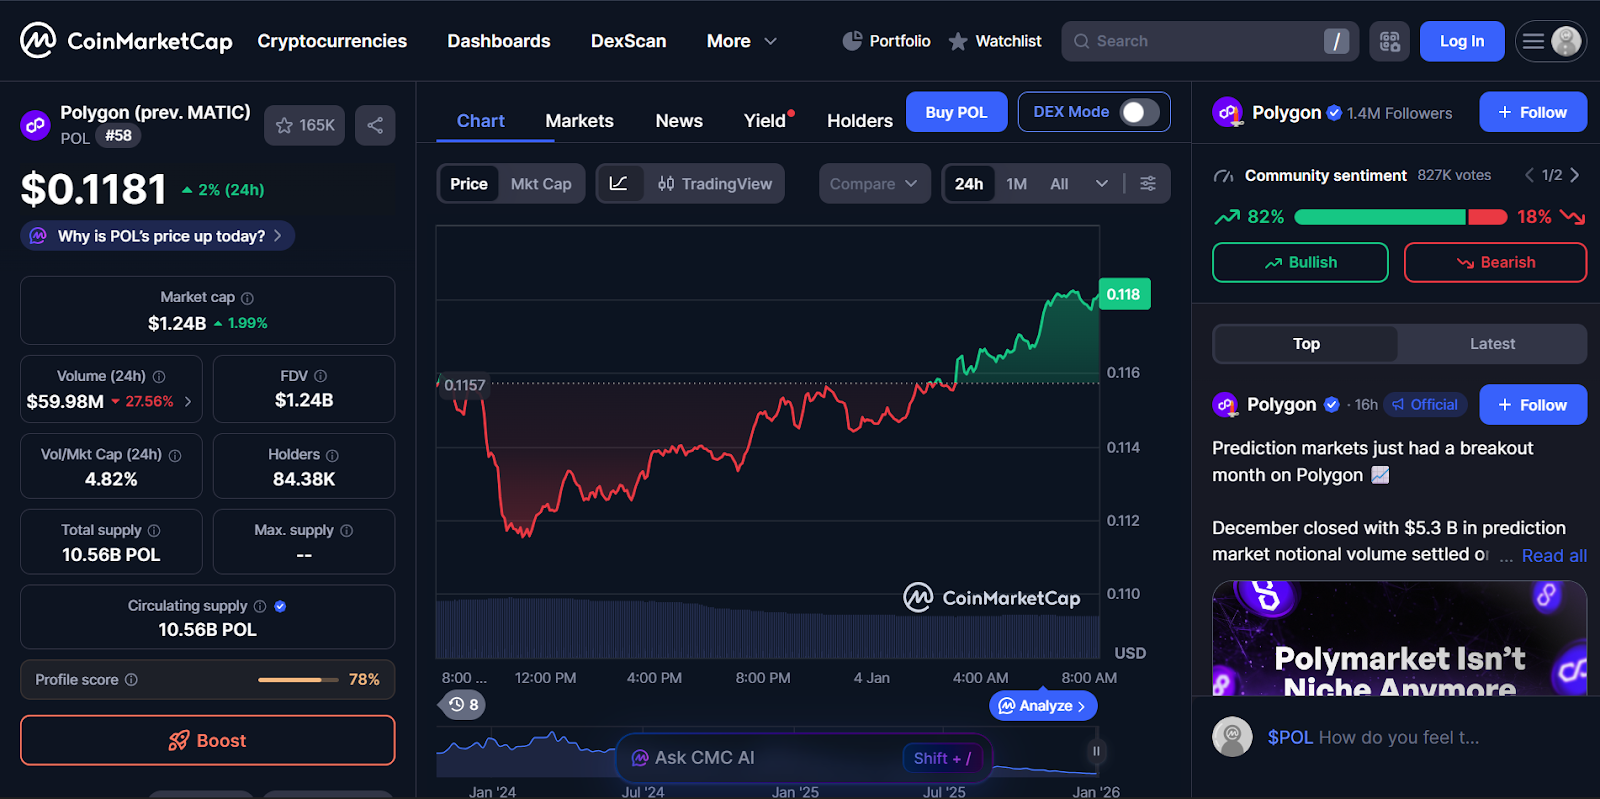
Task: Select the 1M time range
Action: coord(1017,184)
